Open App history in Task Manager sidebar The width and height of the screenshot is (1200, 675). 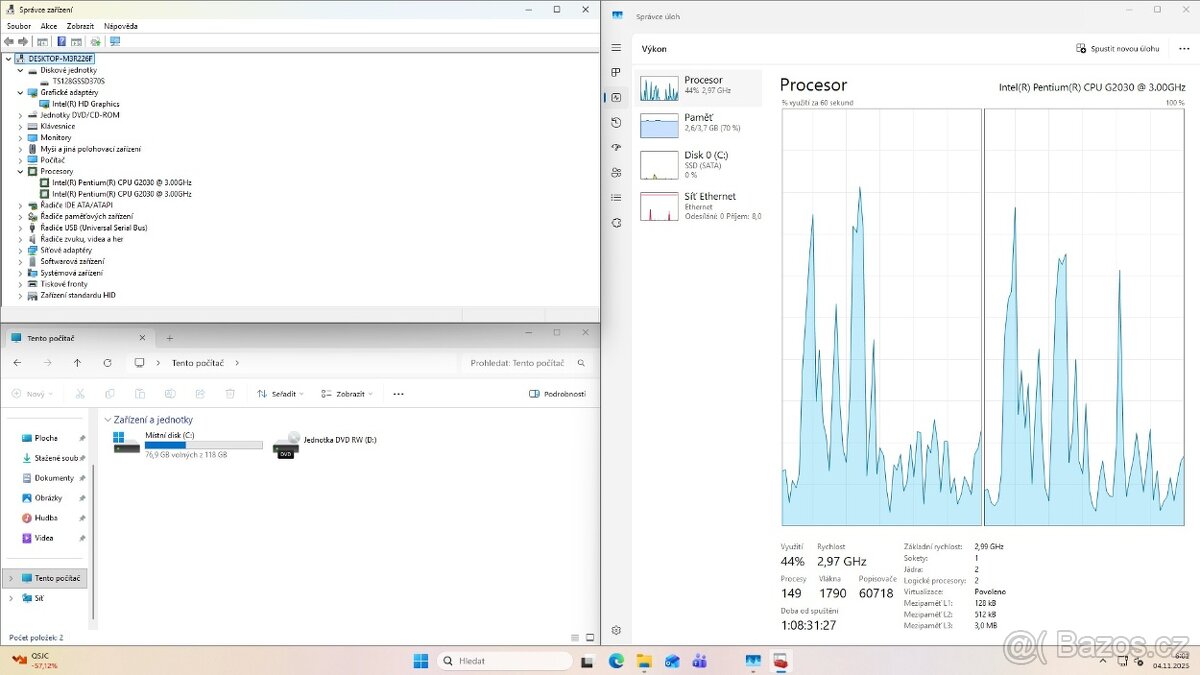(616, 122)
